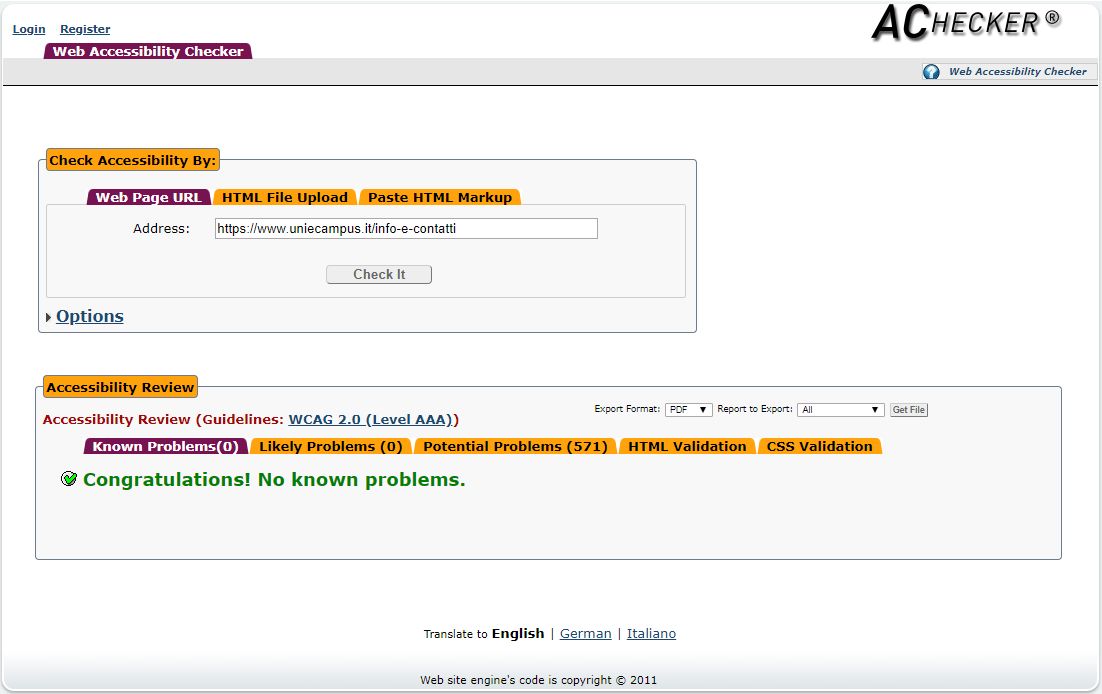Viewport: 1102px width, 694px height.
Task: Open the Export Format dropdown
Action: [x=689, y=409]
